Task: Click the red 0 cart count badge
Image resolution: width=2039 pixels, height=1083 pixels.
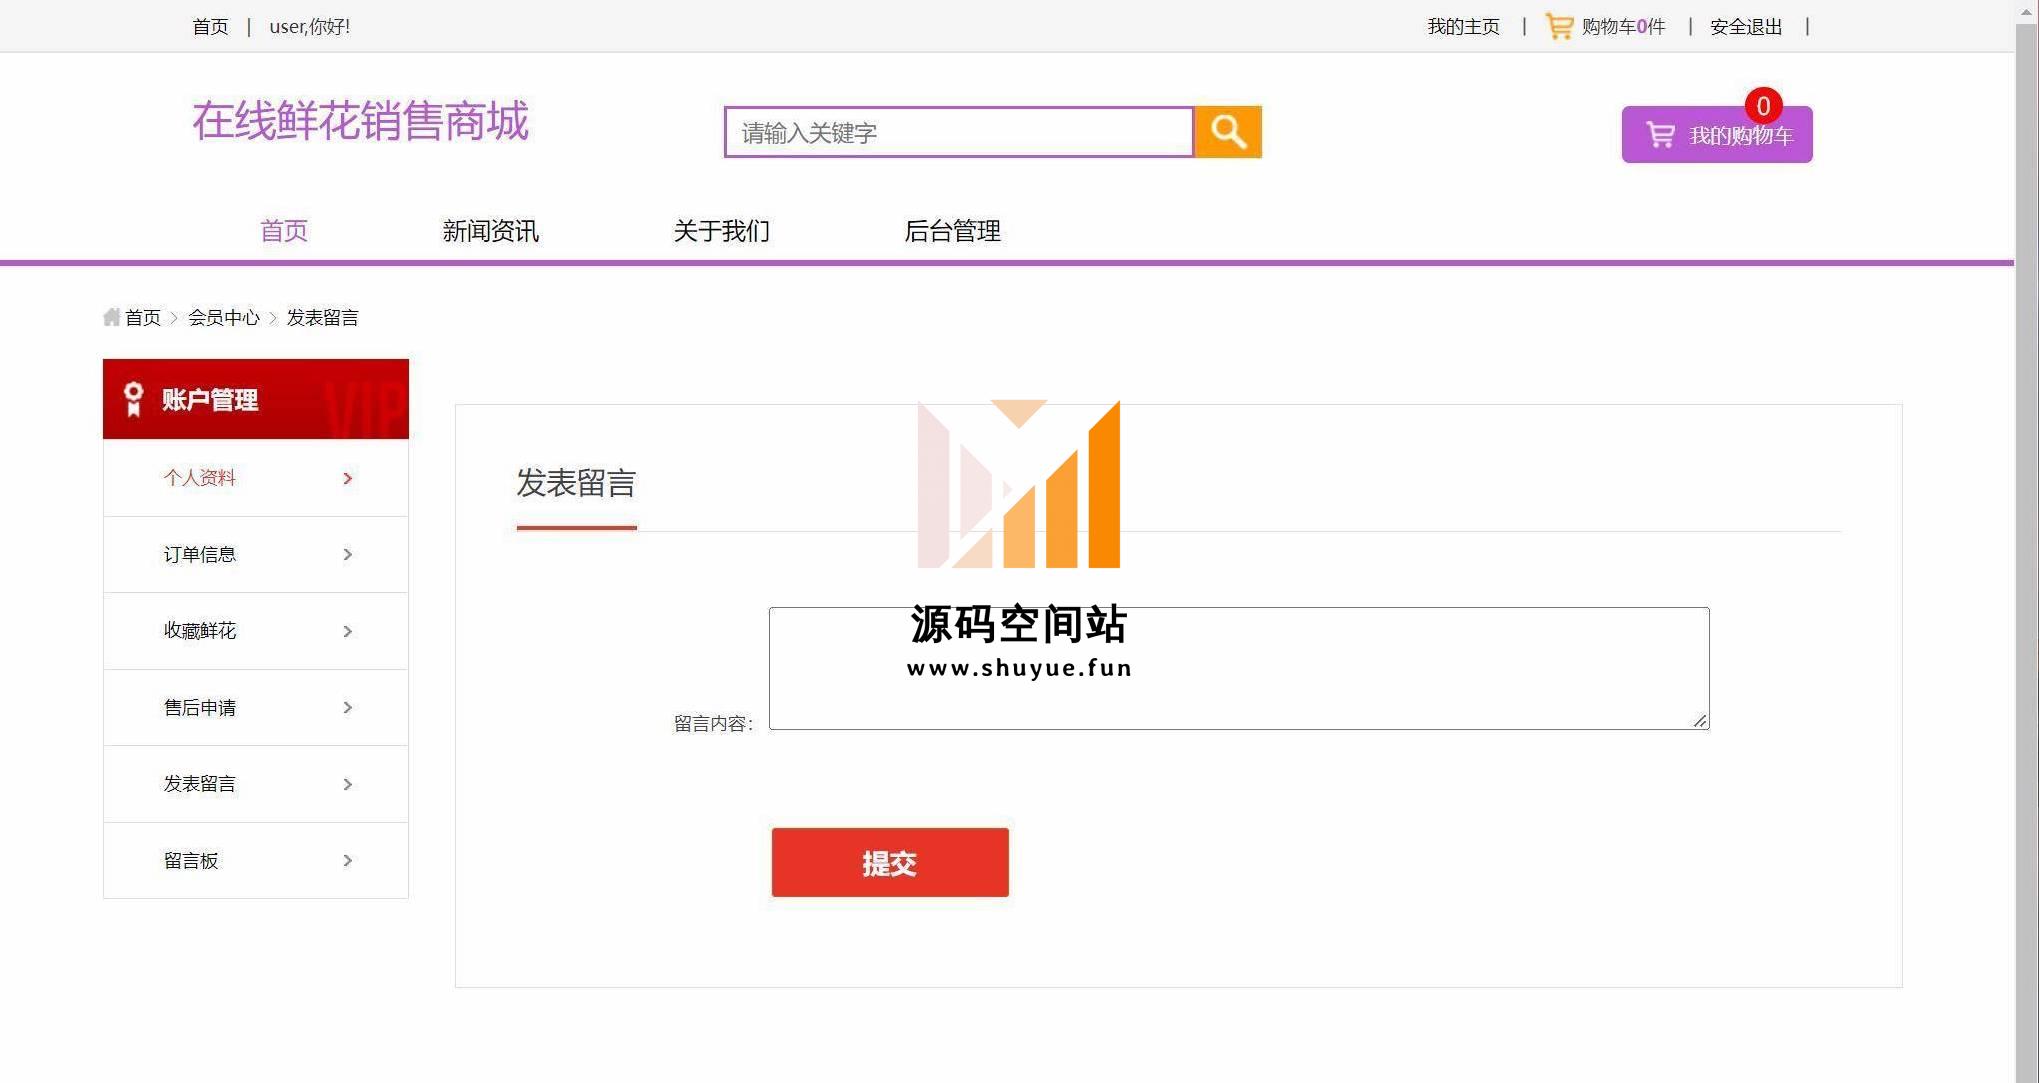Action: tap(1763, 106)
